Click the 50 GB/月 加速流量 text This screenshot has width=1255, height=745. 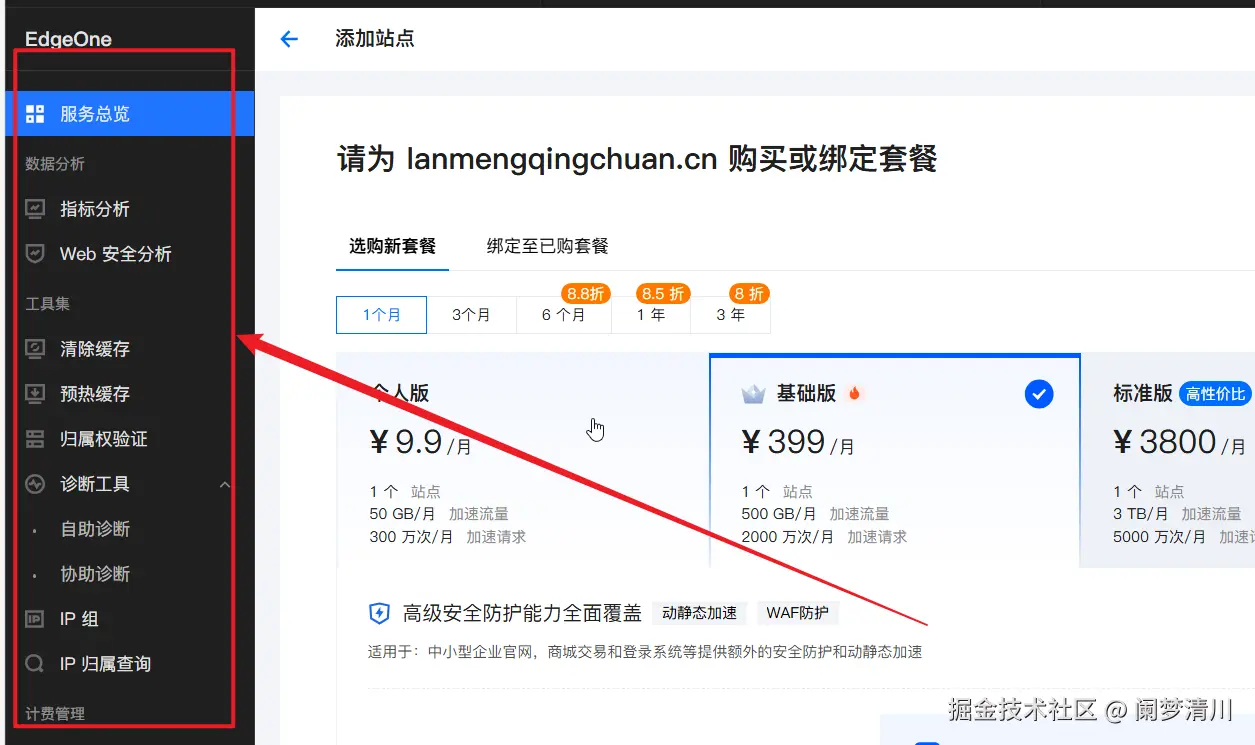tap(439, 514)
